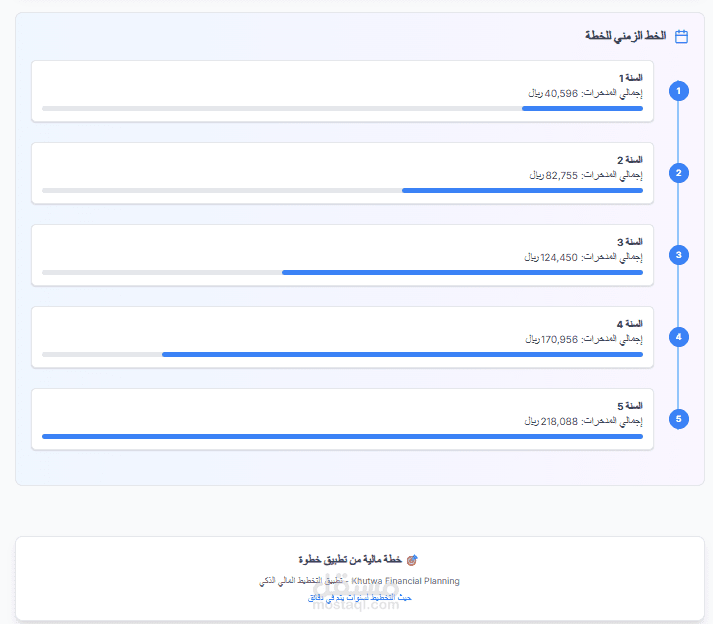Click the الخط الزمني للخطة heading
Image resolution: width=713 pixels, height=624 pixels.
tap(626, 36)
